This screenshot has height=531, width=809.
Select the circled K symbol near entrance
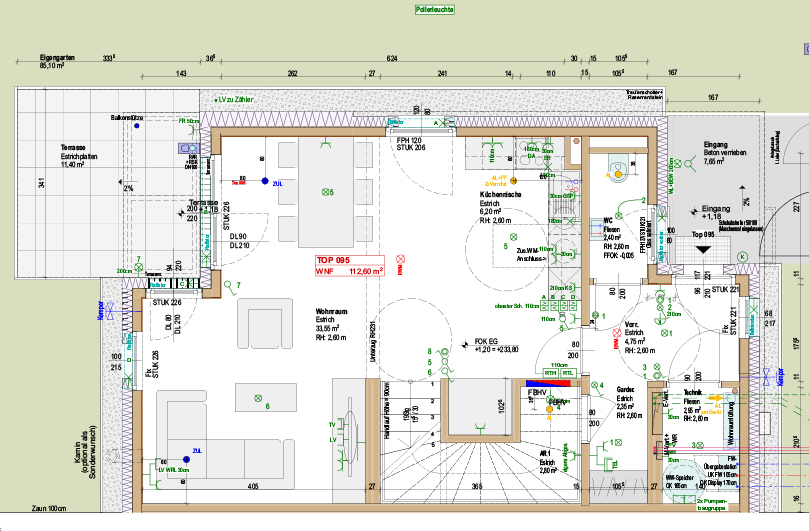(x=742, y=256)
